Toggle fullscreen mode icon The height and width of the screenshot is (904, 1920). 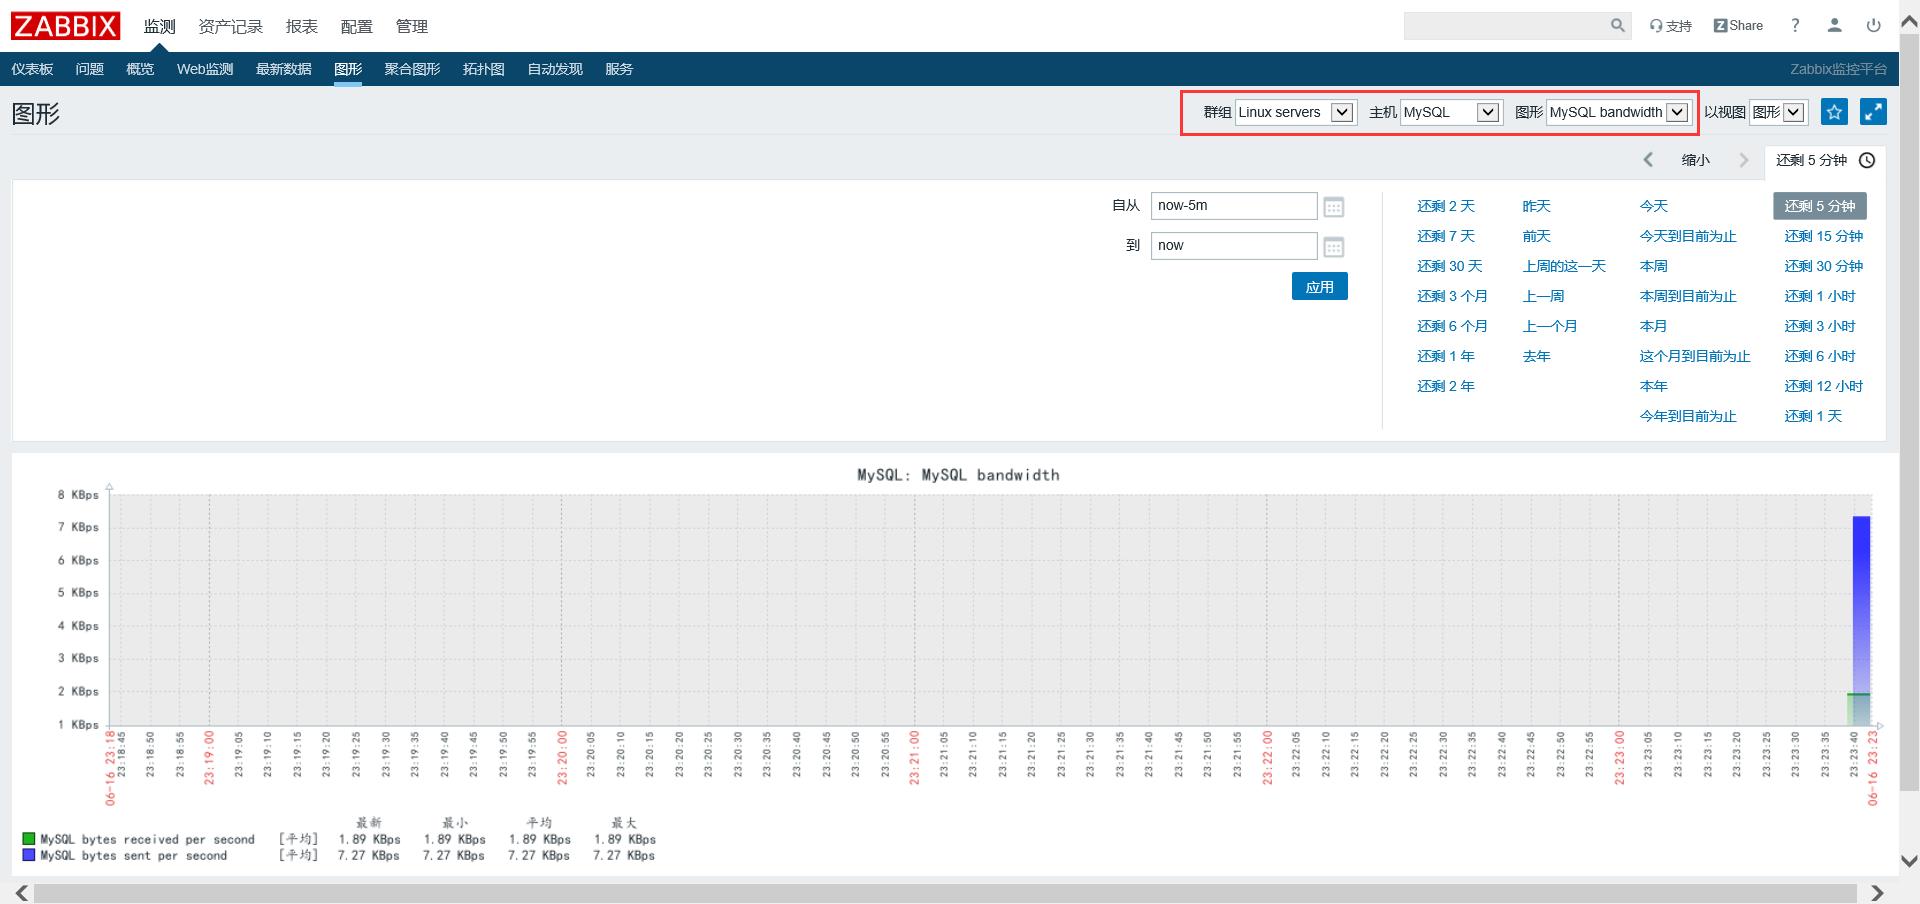coord(1873,112)
